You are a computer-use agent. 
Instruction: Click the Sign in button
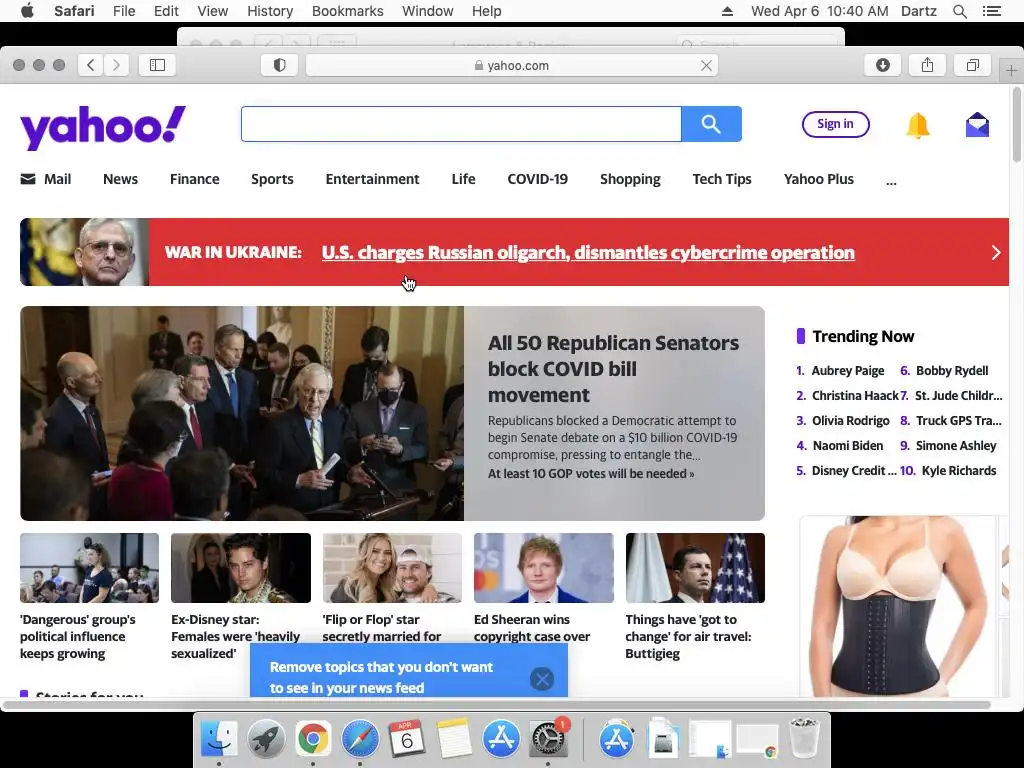click(835, 124)
